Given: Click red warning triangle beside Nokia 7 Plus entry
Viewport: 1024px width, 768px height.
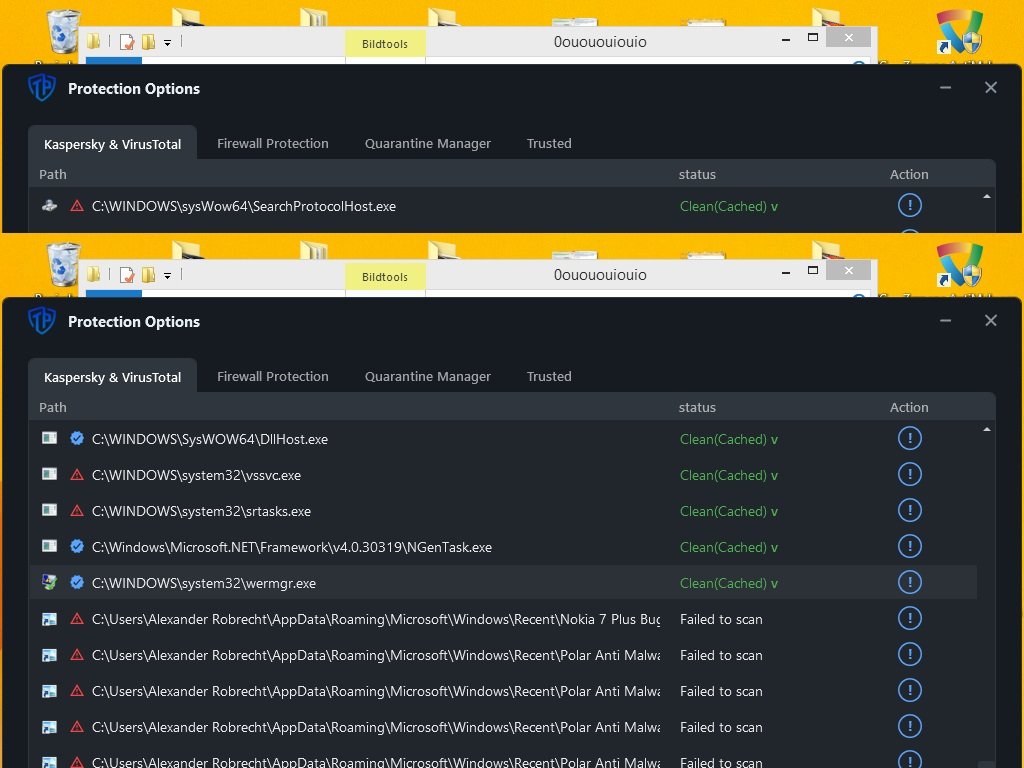Looking at the screenshot, I should (x=77, y=618).
